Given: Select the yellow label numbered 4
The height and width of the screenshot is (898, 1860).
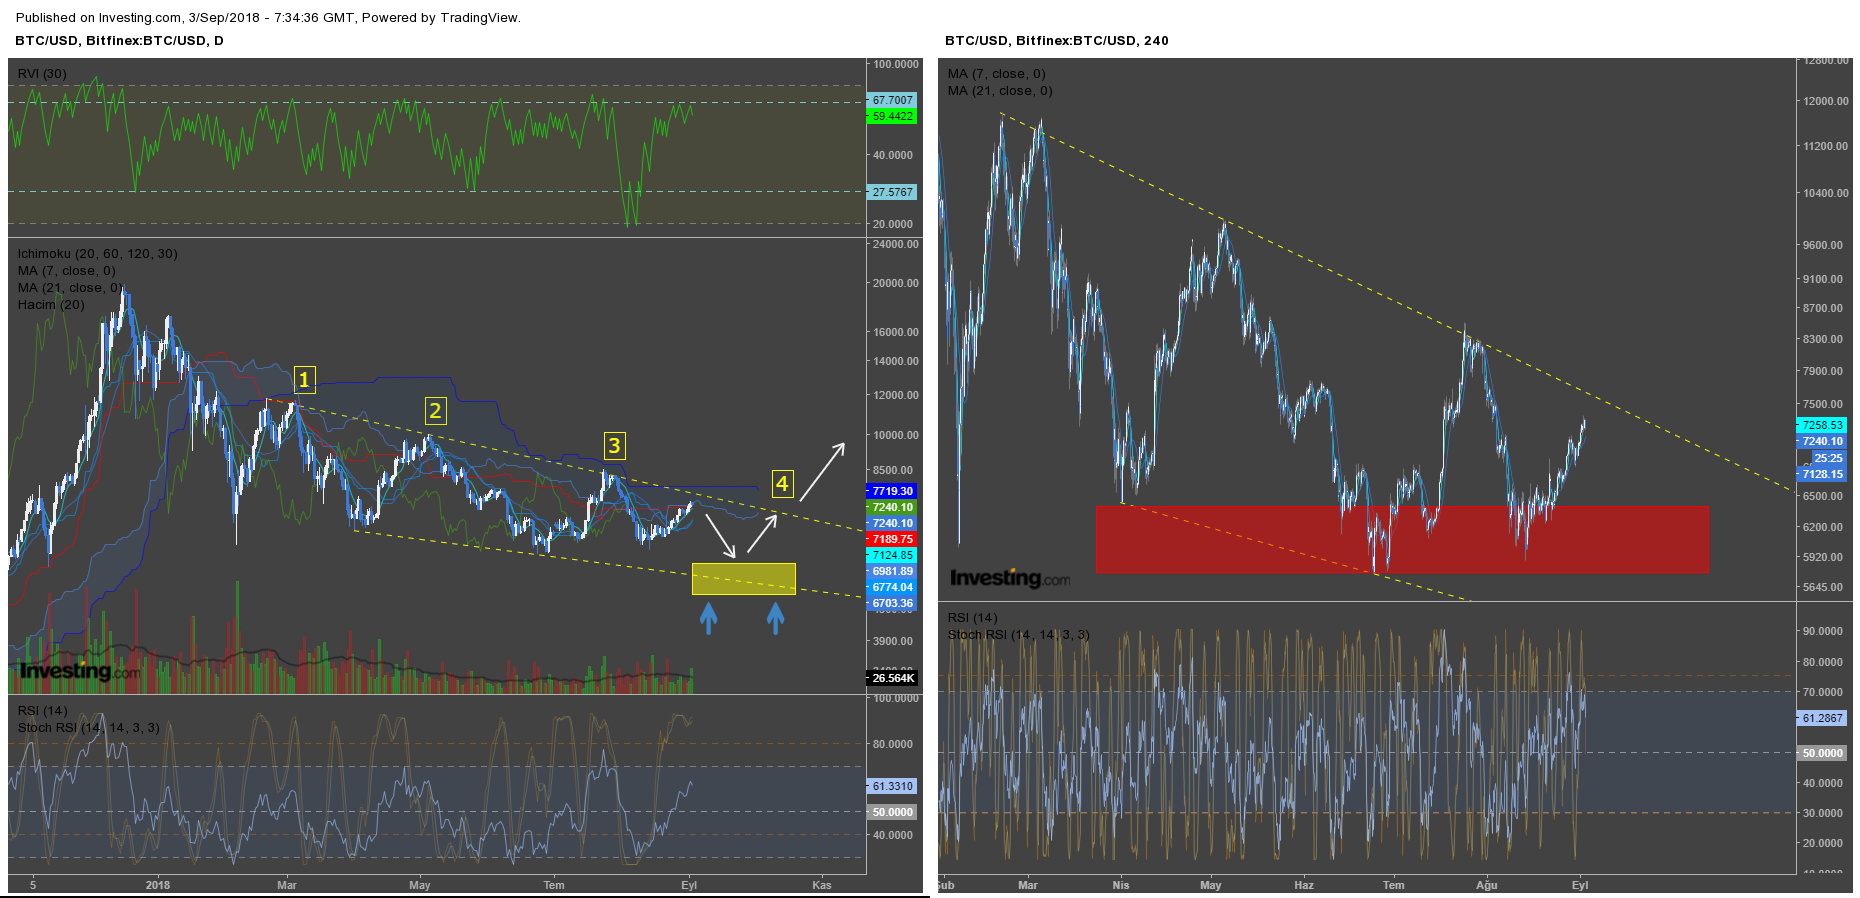Looking at the screenshot, I should (x=782, y=484).
